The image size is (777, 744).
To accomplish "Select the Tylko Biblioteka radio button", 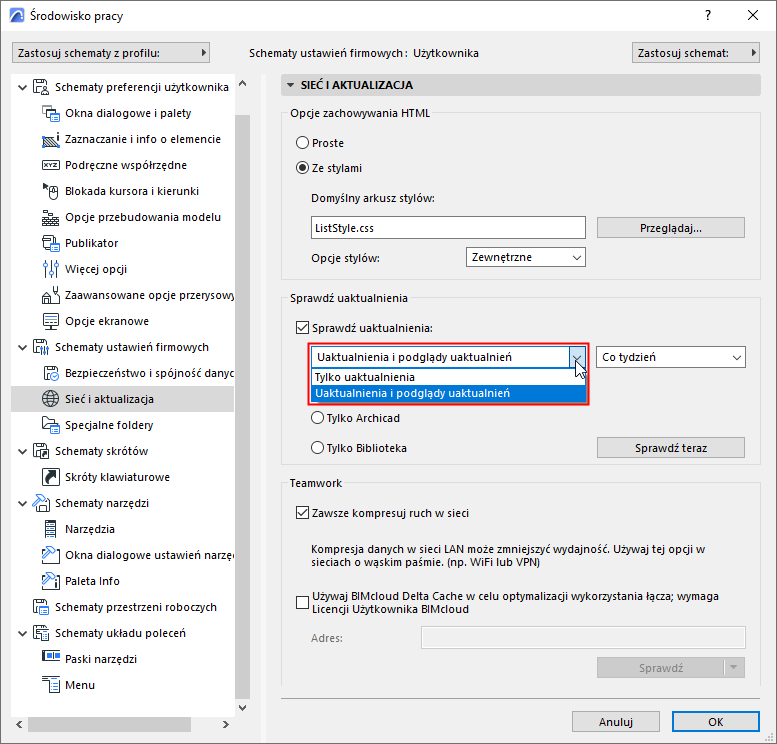I will (317, 448).
